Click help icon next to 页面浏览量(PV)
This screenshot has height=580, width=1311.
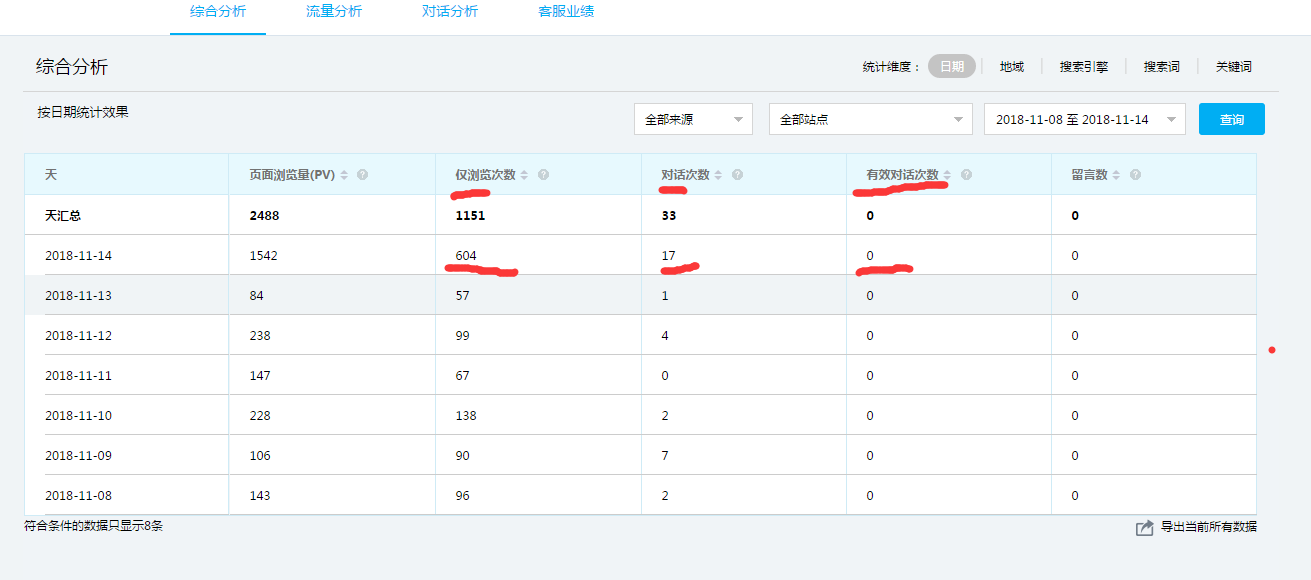point(363,175)
